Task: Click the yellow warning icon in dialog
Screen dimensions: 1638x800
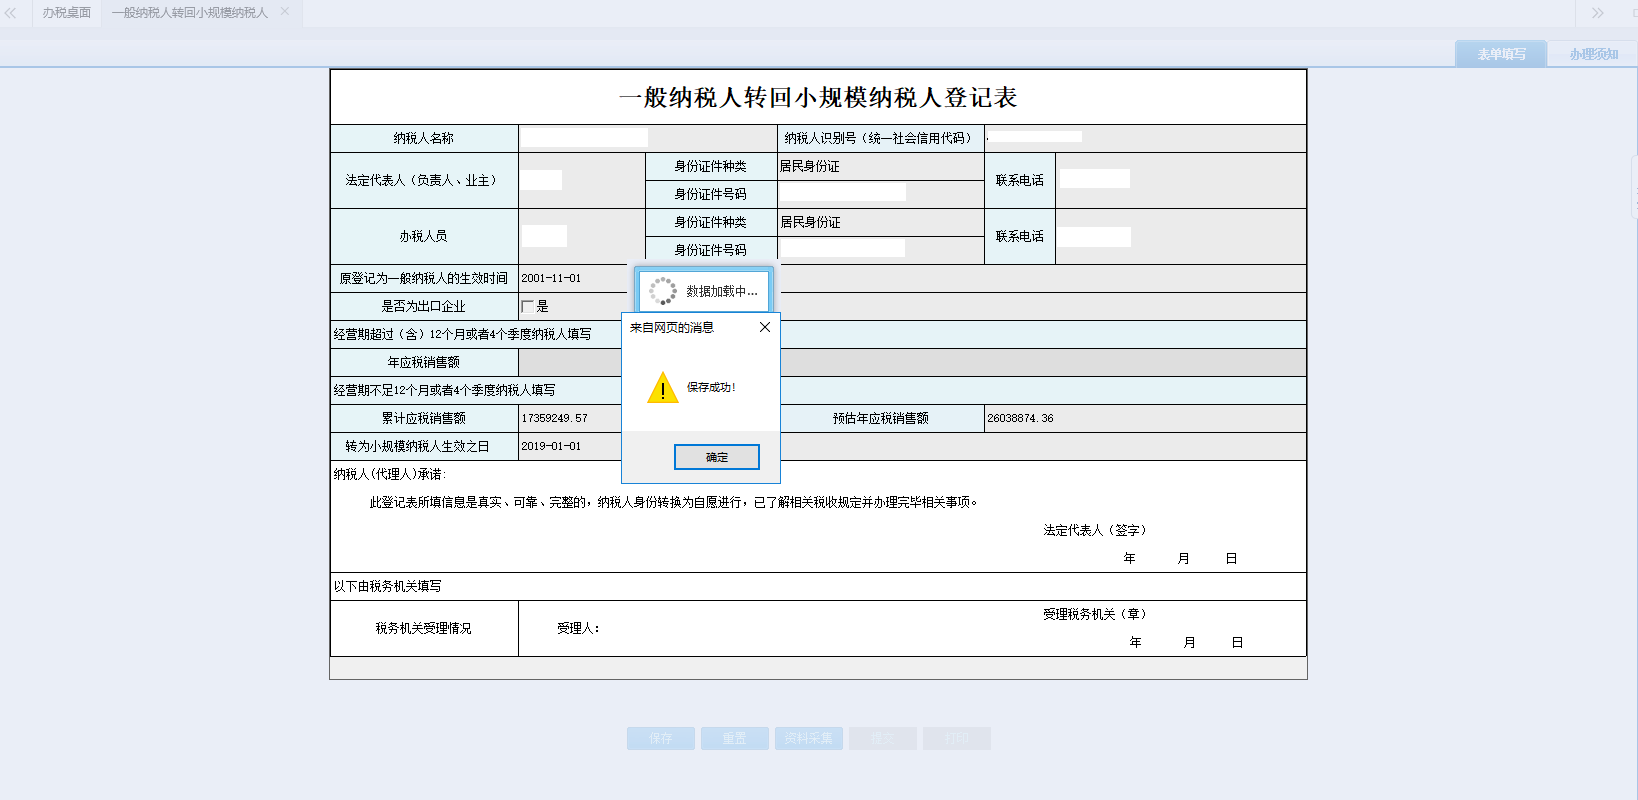Action: coord(662,388)
